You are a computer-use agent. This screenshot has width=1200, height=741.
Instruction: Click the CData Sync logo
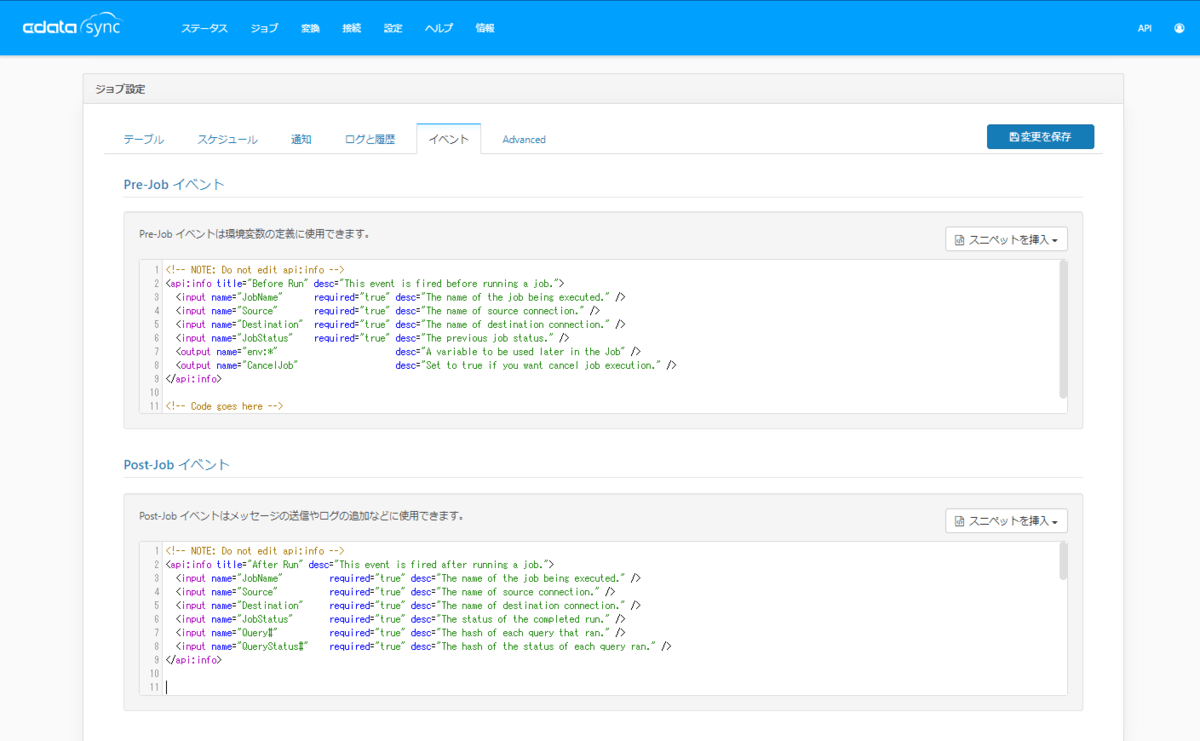pos(71,28)
